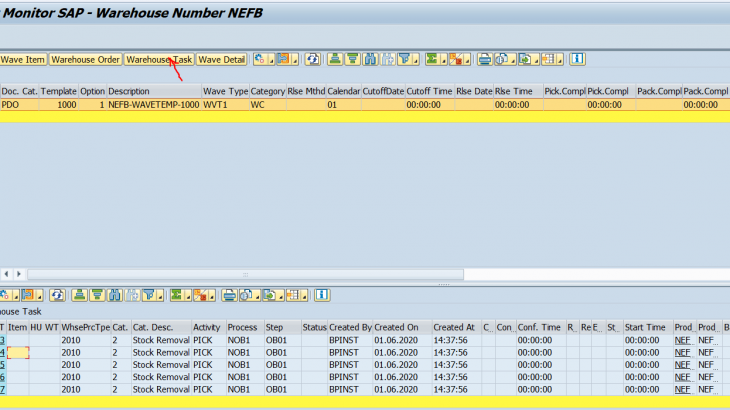Click the Start Time column header
Screen dimensions: 730x410
(x=648, y=327)
